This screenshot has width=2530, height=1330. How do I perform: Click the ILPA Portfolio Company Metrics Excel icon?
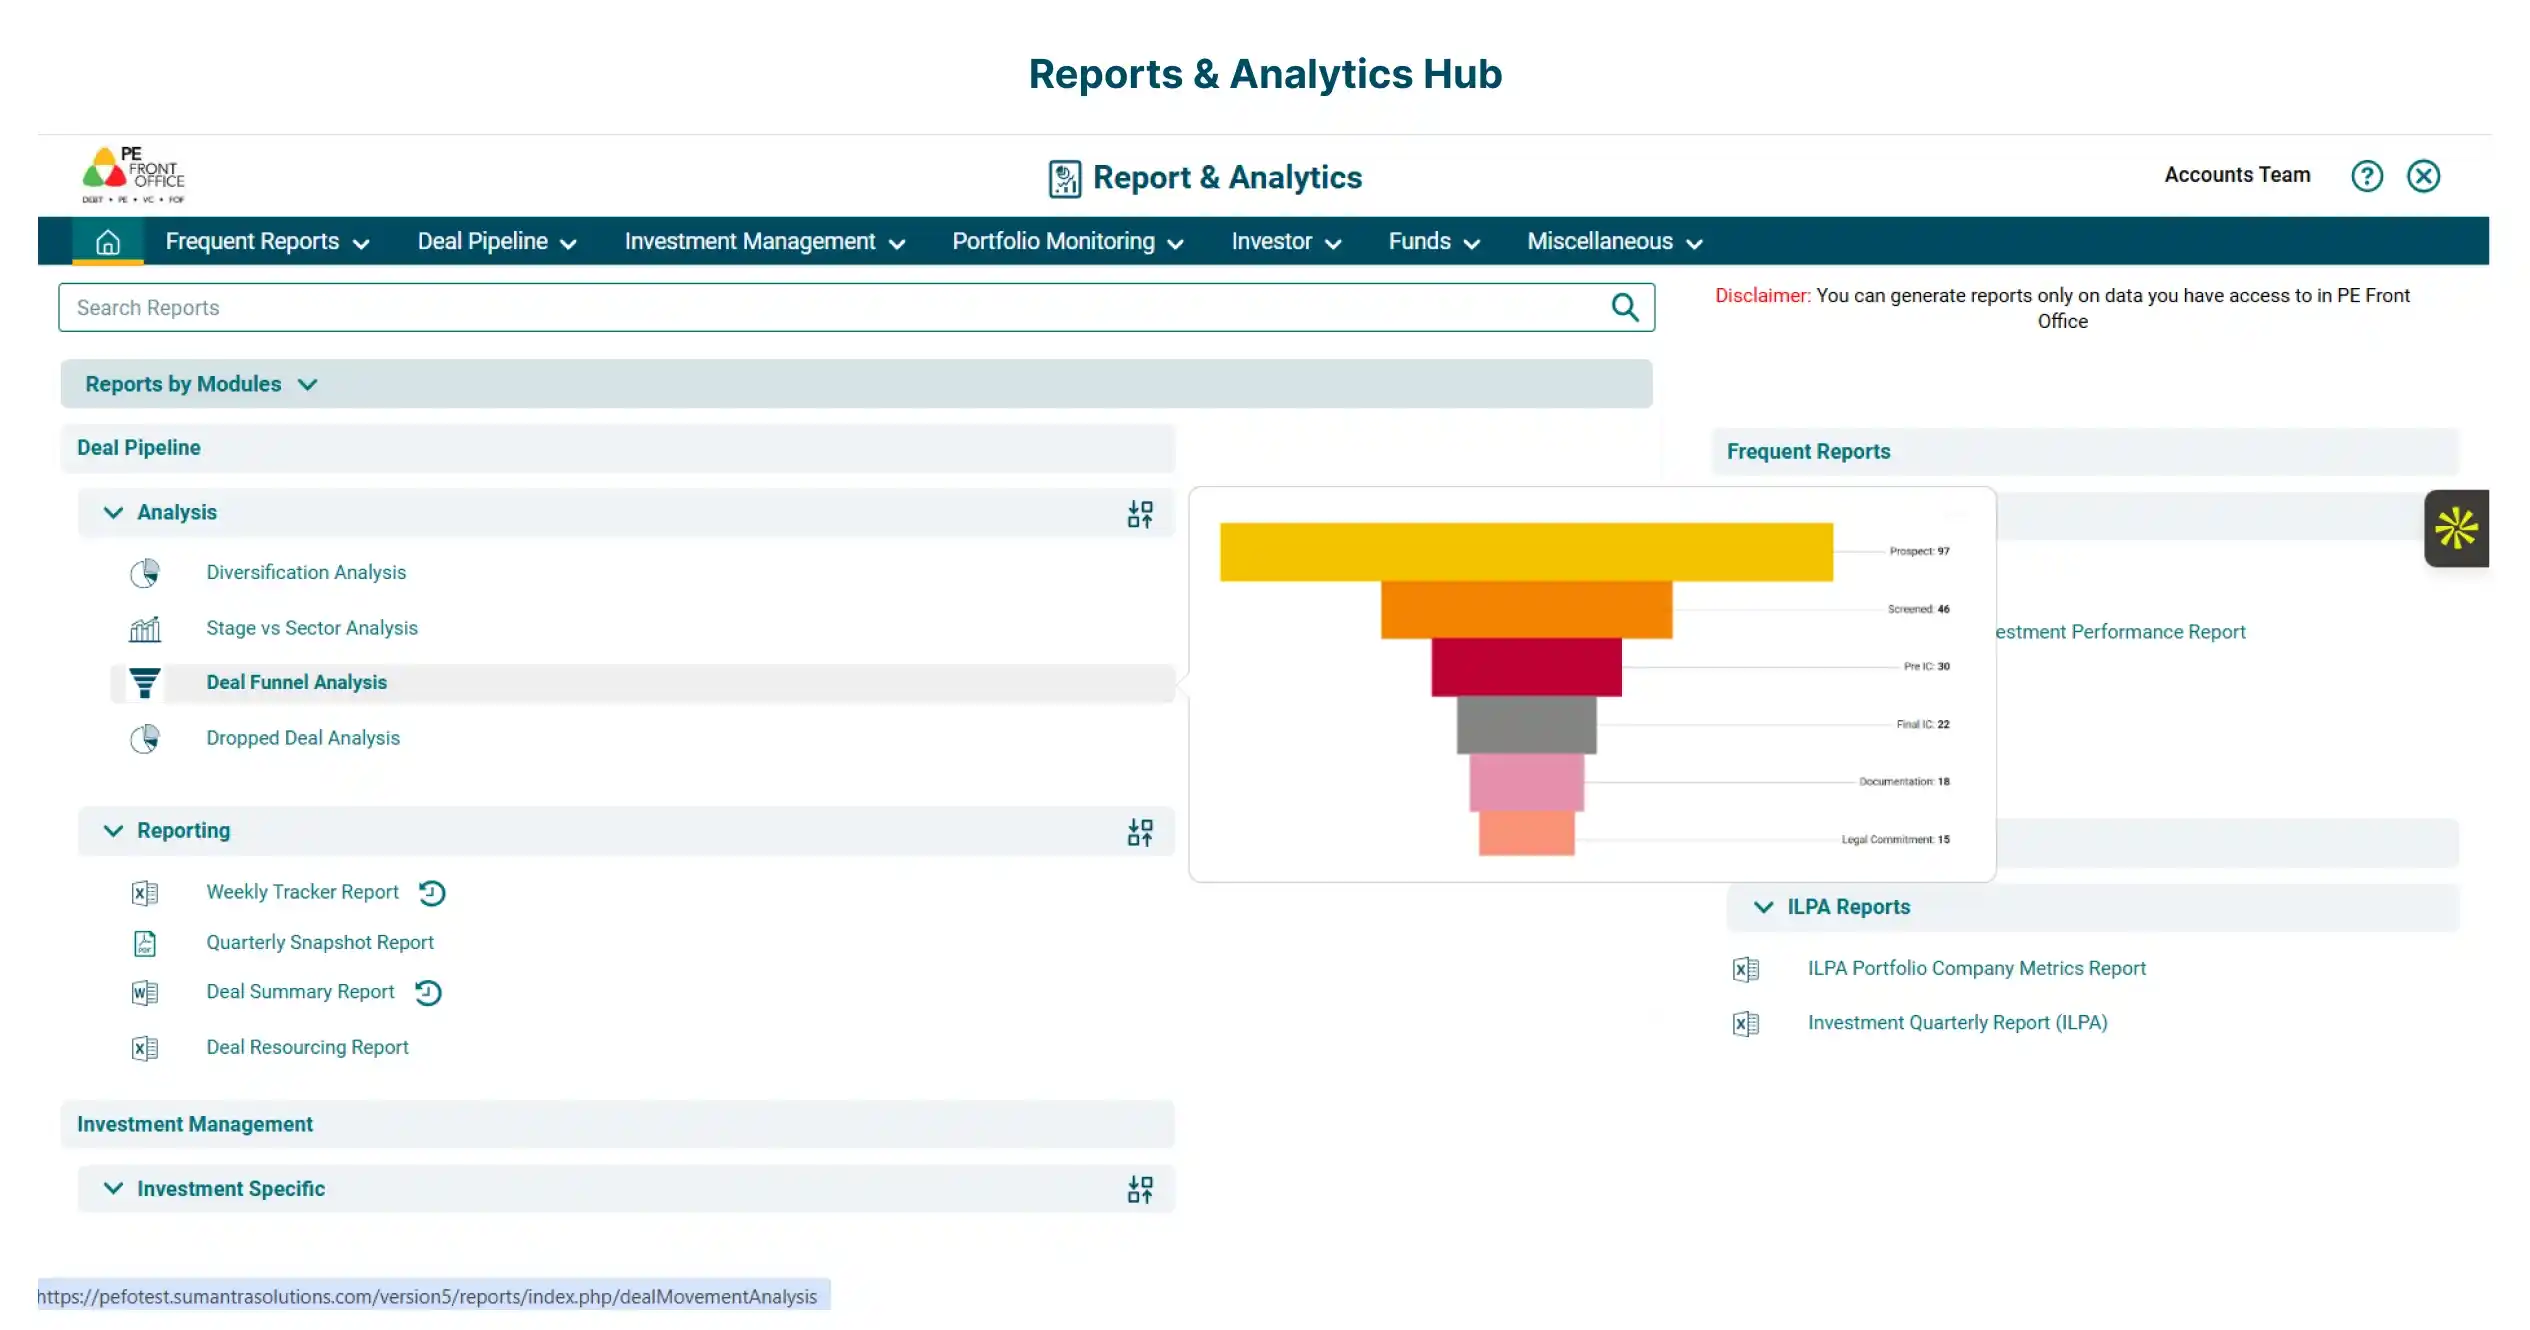(x=1746, y=969)
